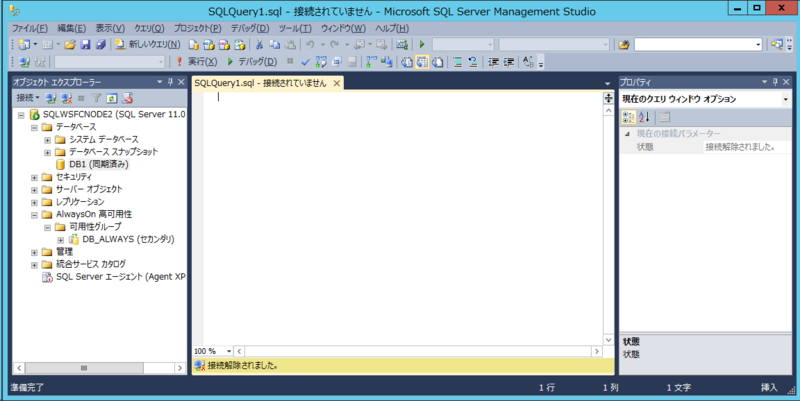The width and height of the screenshot is (800, 401).
Task: Click the Parse query checkmark icon
Action: coord(307,62)
